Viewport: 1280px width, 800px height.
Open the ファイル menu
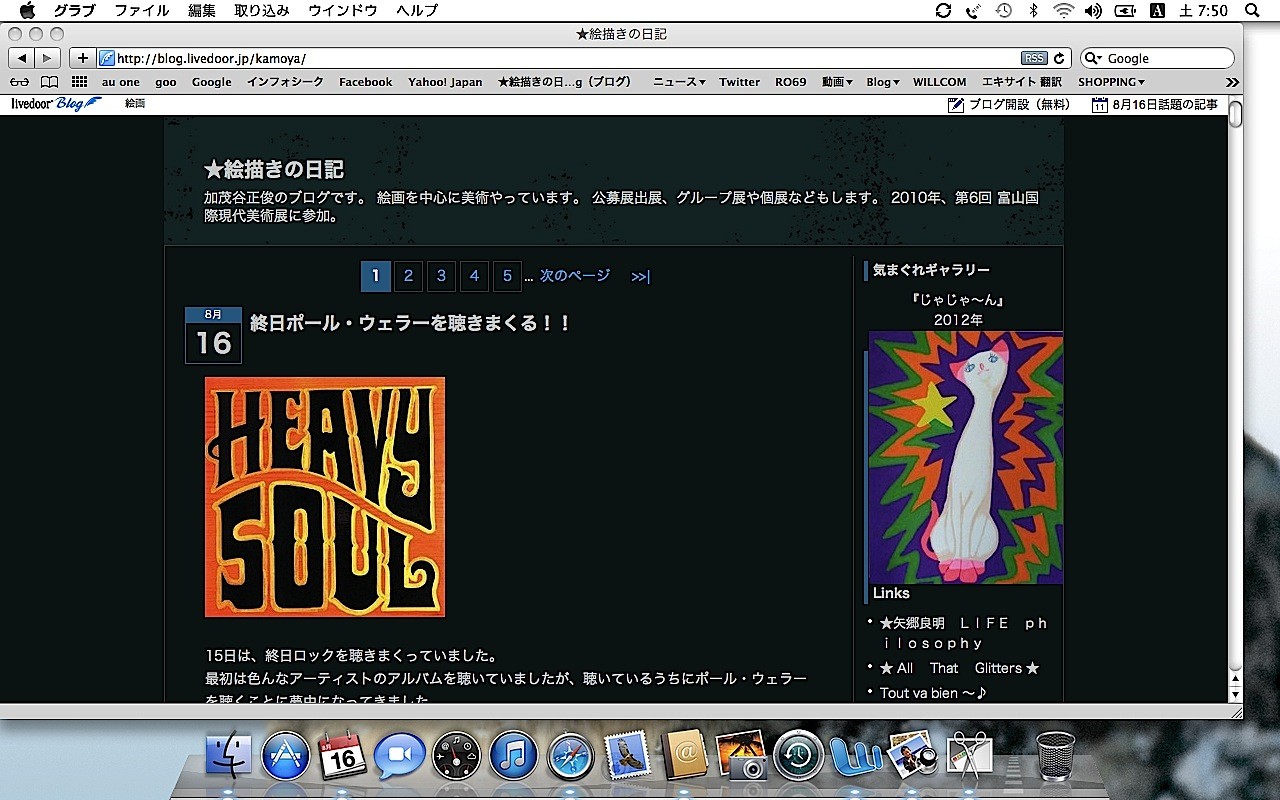click(x=142, y=10)
